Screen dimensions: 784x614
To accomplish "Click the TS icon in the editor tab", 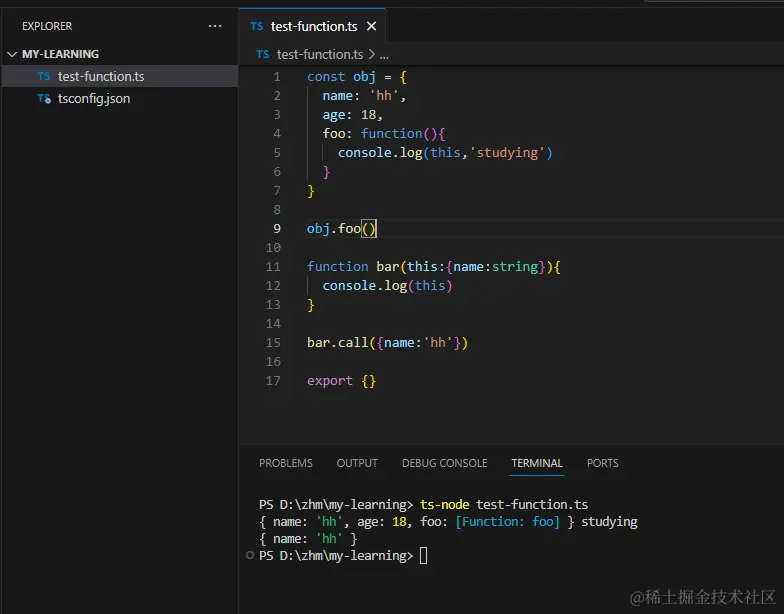I will click(x=256, y=26).
